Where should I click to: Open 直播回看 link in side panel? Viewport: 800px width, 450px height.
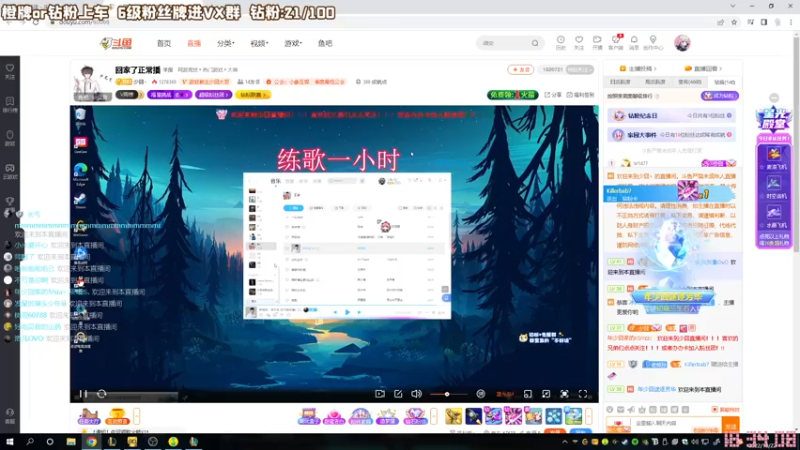(704, 68)
